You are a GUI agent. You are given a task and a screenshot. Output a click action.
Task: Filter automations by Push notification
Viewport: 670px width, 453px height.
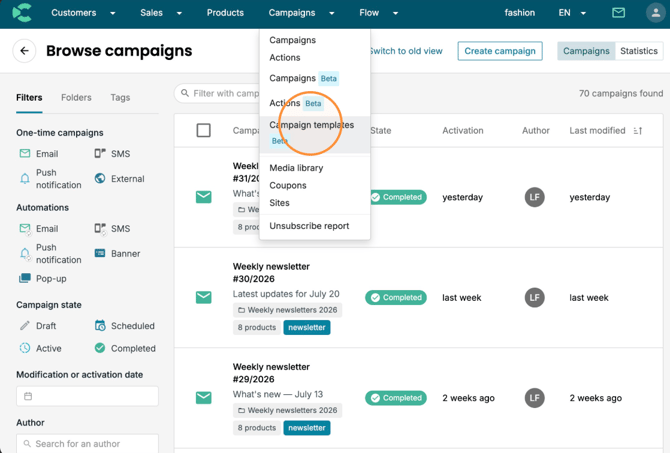tap(50, 253)
